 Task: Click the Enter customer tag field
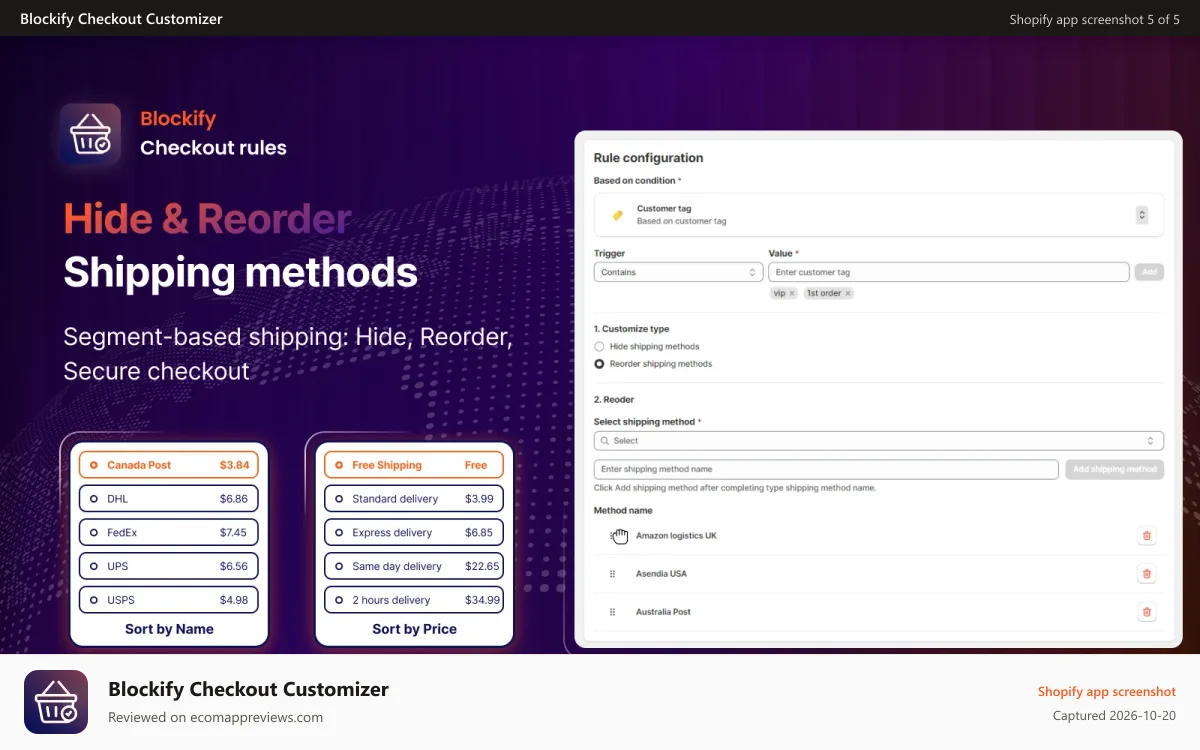click(949, 272)
